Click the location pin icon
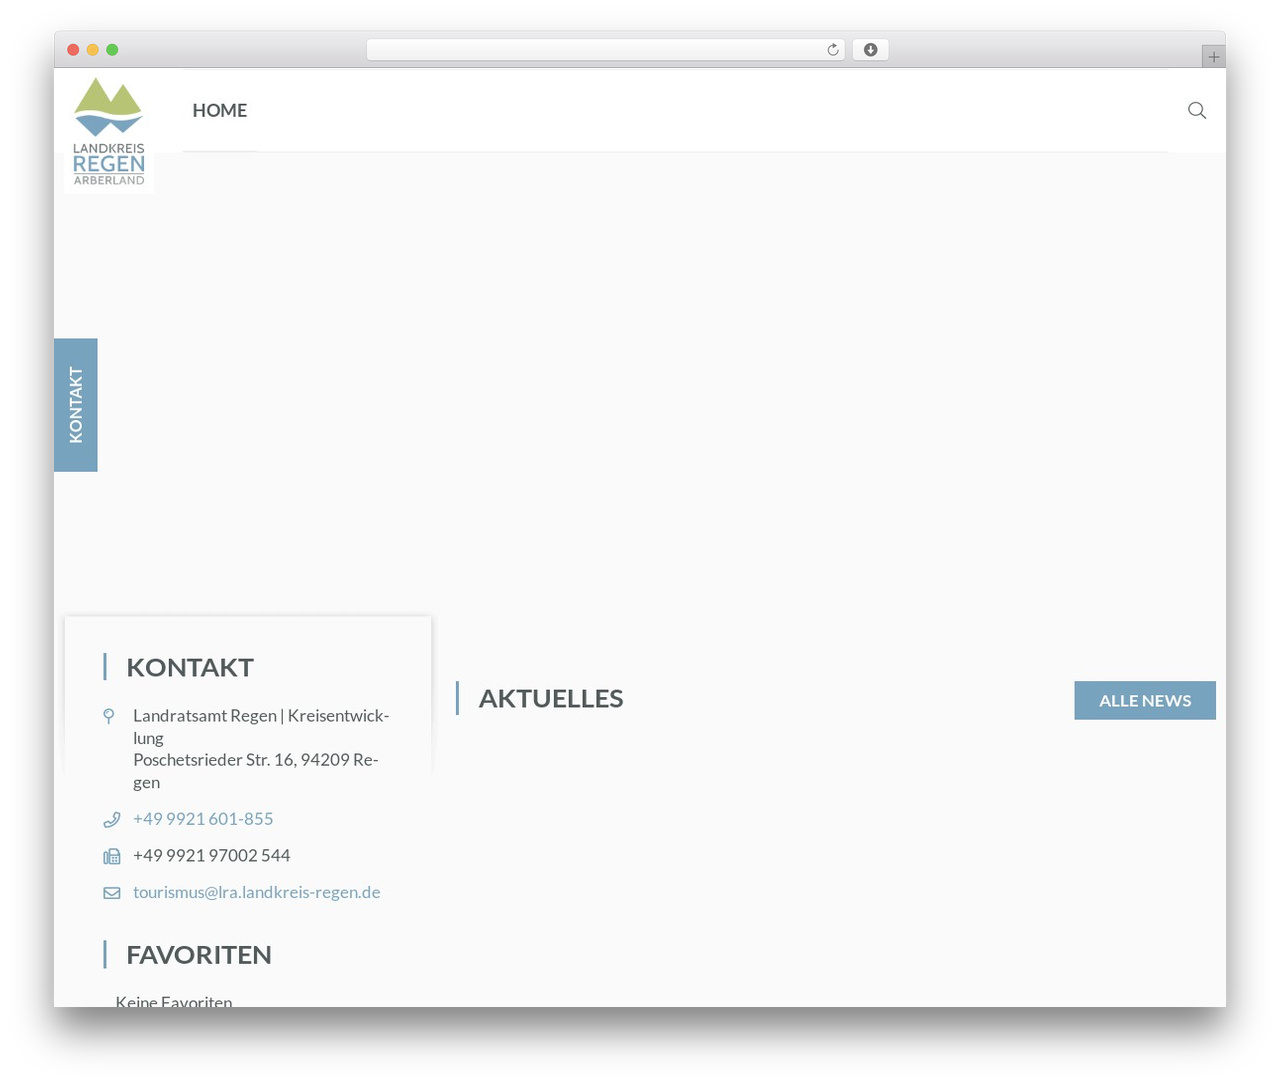The height and width of the screenshot is (1084, 1280). (109, 716)
